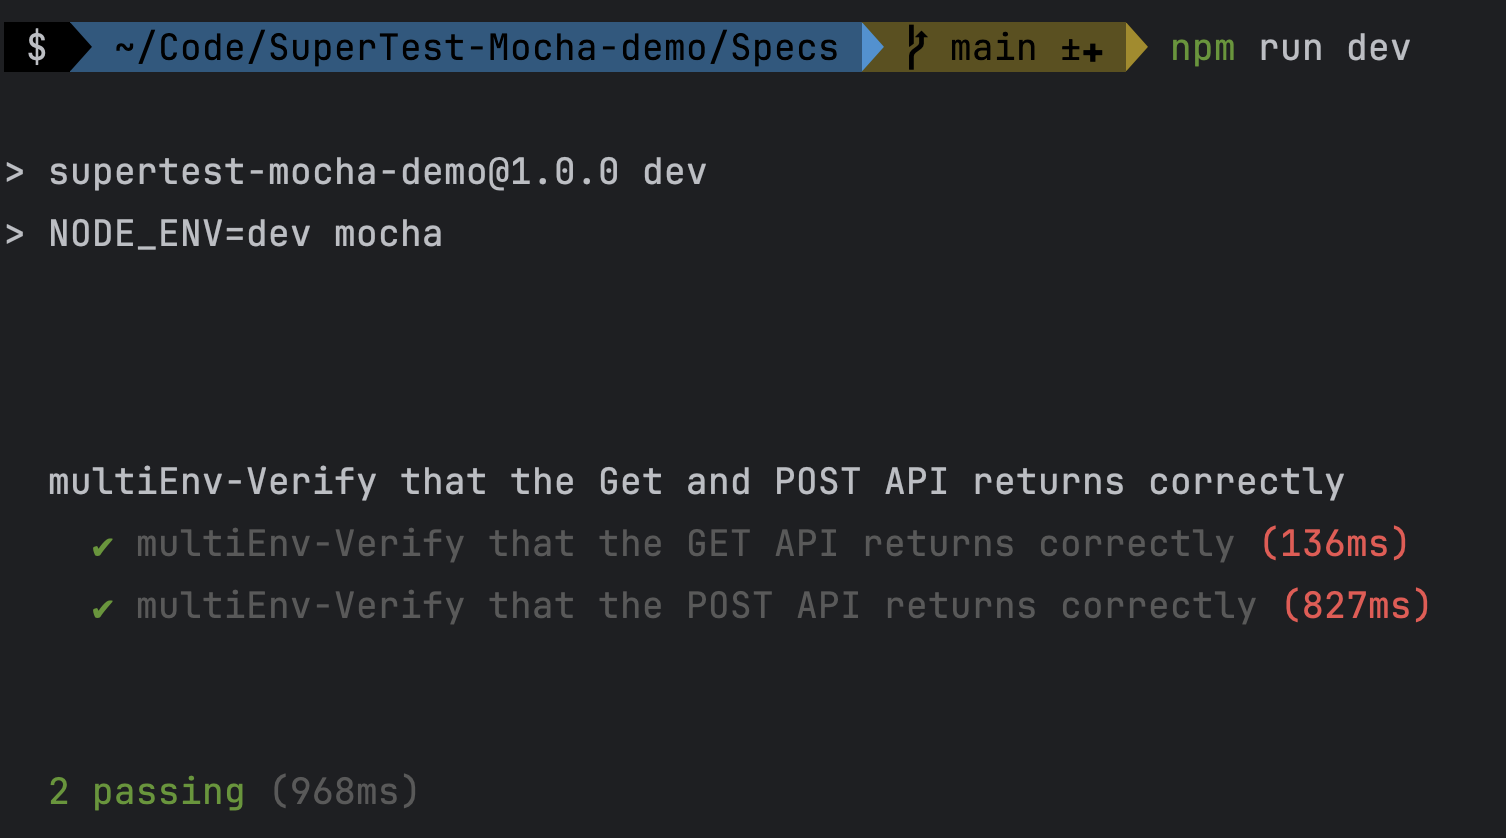Screen dimensions: 1506x838
Task: Click the green checkmark beside POST API test
Action: (x=102, y=608)
